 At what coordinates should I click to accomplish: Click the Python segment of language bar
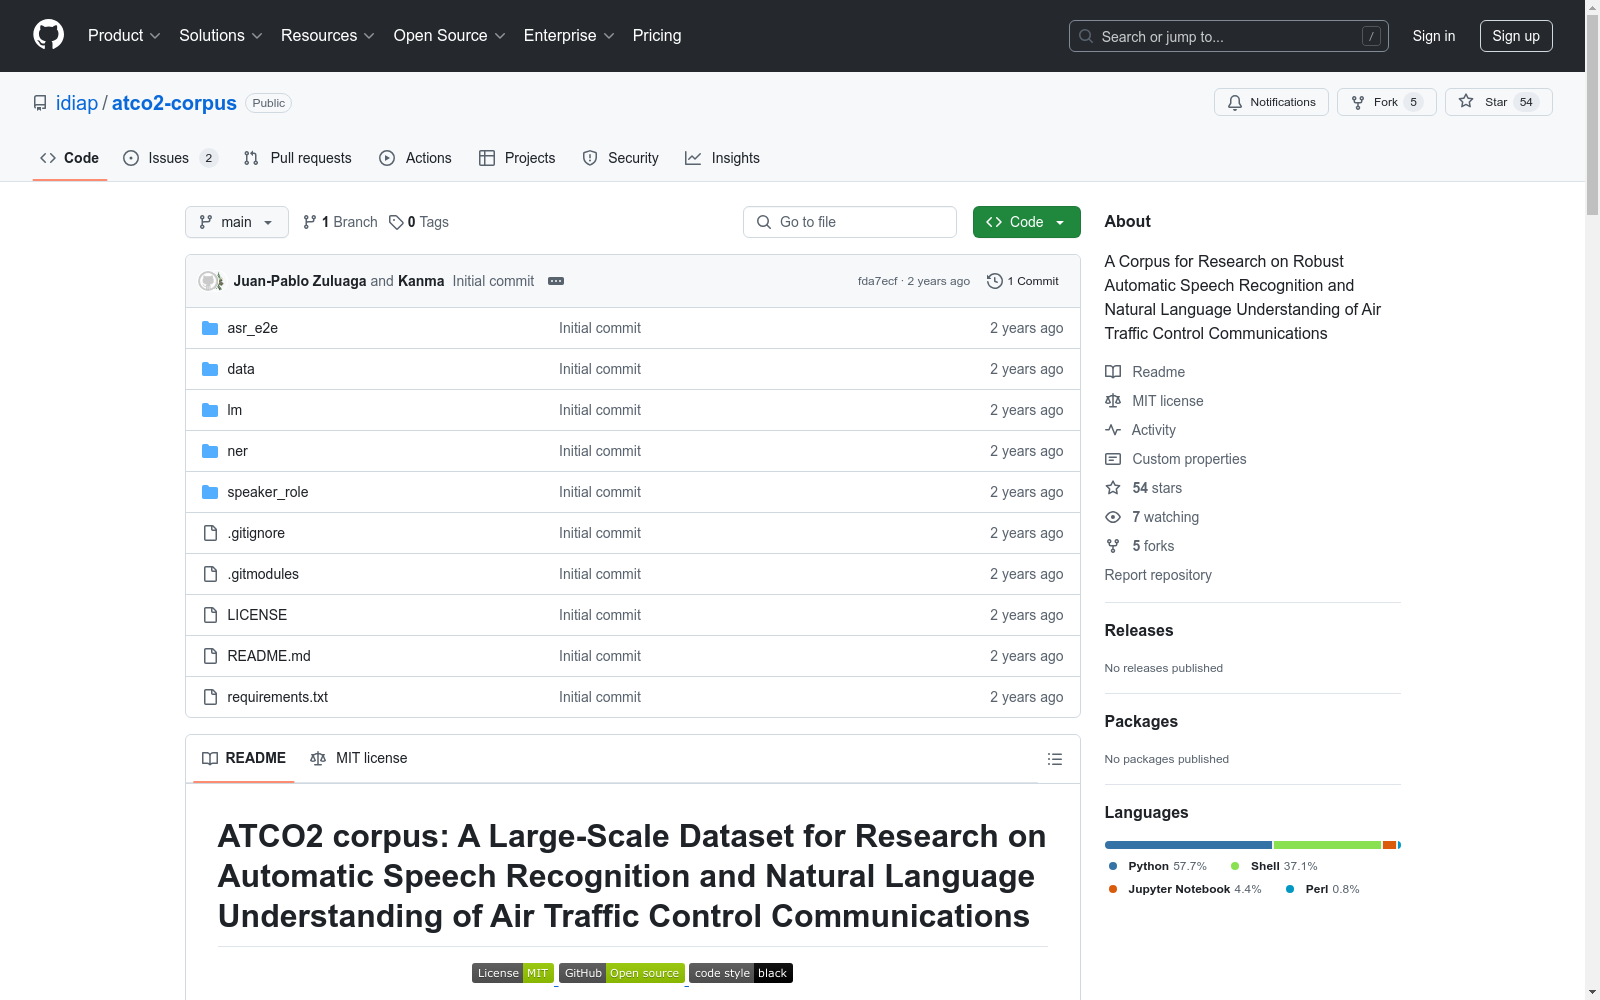pyautogui.click(x=1188, y=845)
